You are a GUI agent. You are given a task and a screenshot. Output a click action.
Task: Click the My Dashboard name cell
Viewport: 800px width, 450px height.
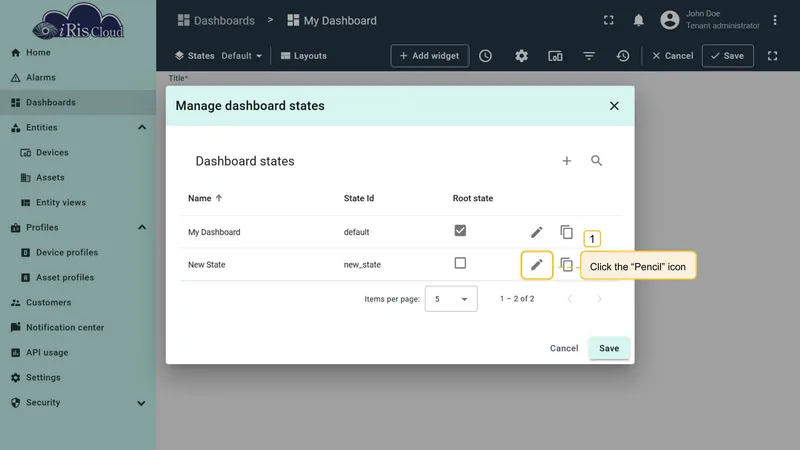click(214, 232)
